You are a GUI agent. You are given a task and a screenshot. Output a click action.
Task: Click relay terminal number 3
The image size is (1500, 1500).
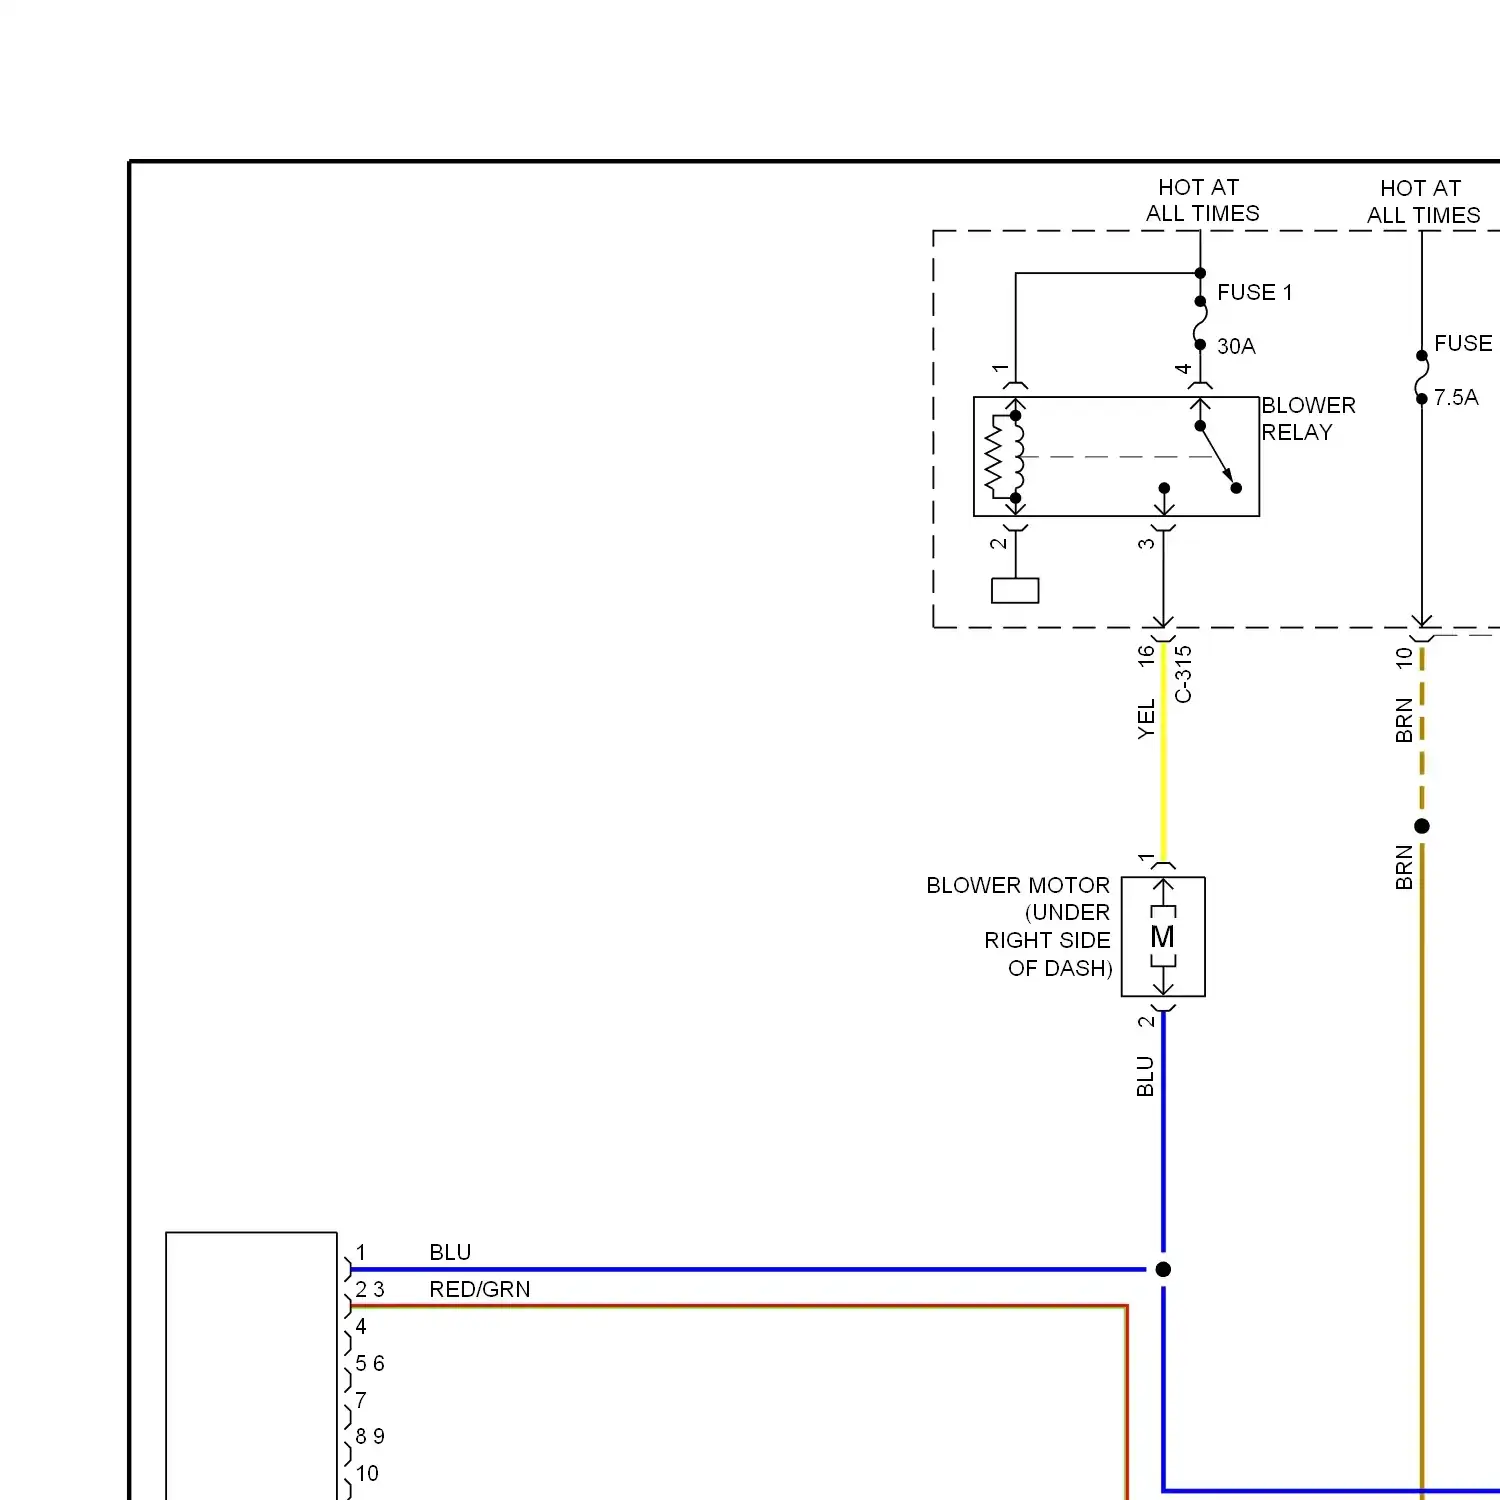[x=1146, y=543]
